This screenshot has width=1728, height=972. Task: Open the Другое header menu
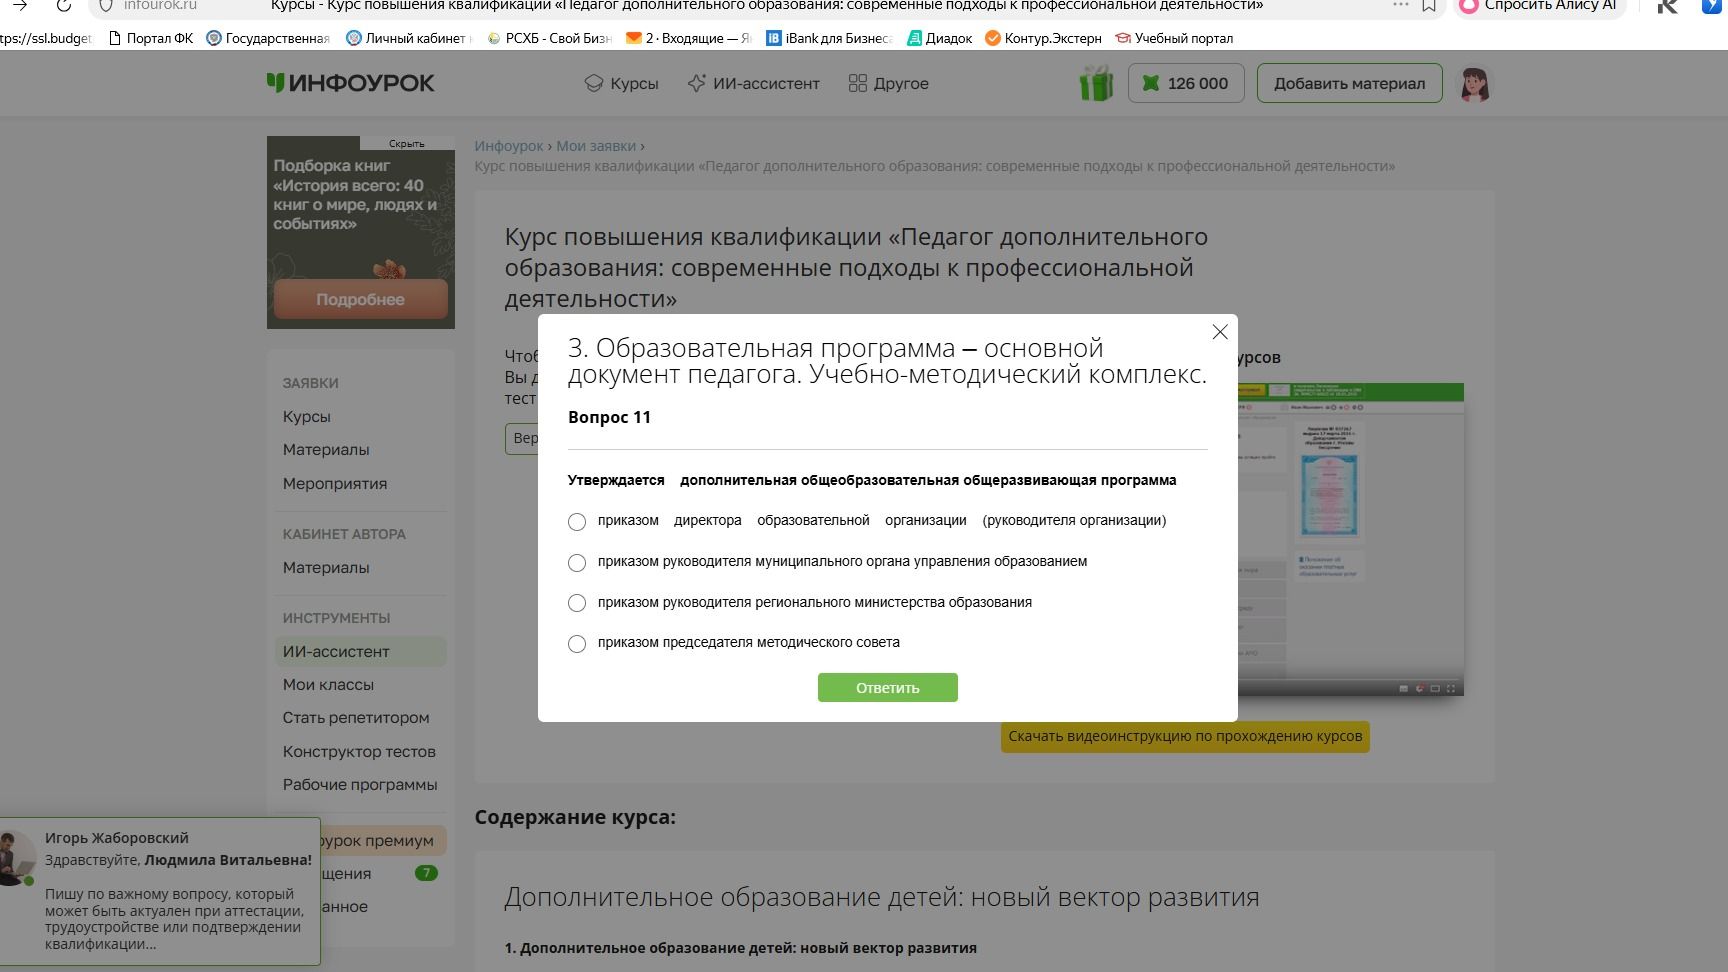pos(888,83)
